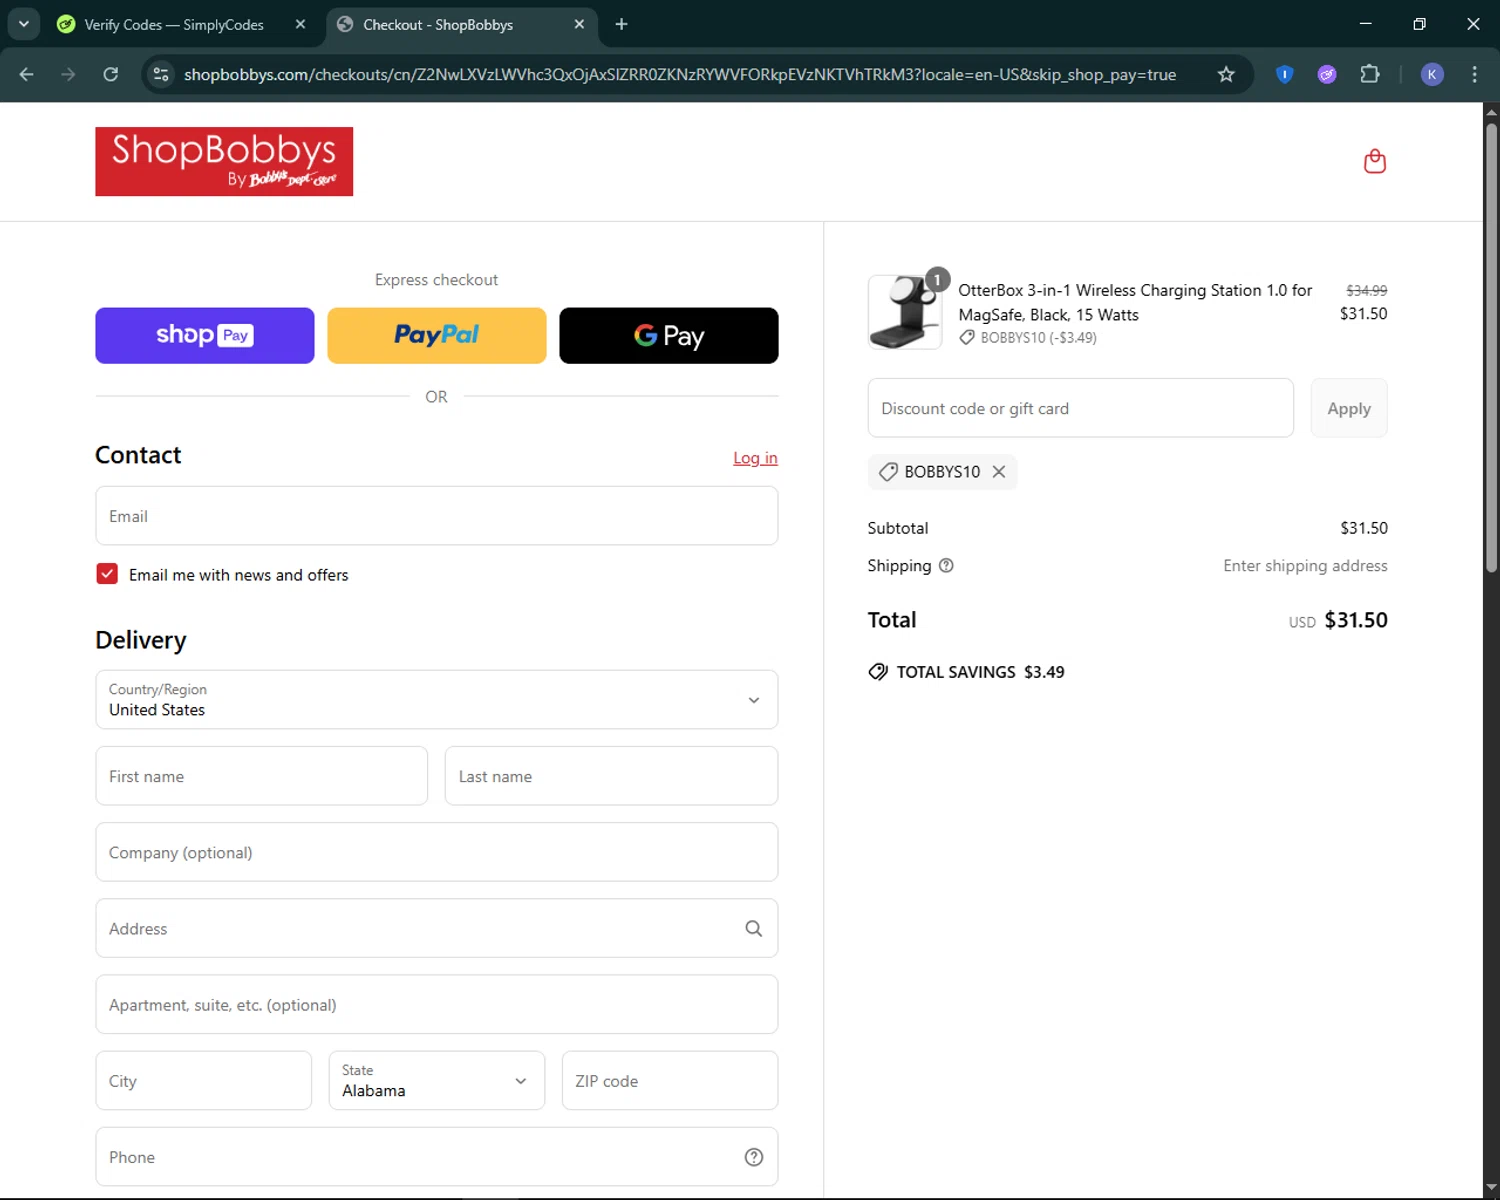This screenshot has width=1500, height=1200.
Task: Remove the BOBBYS10 discount code
Action: click(x=998, y=472)
